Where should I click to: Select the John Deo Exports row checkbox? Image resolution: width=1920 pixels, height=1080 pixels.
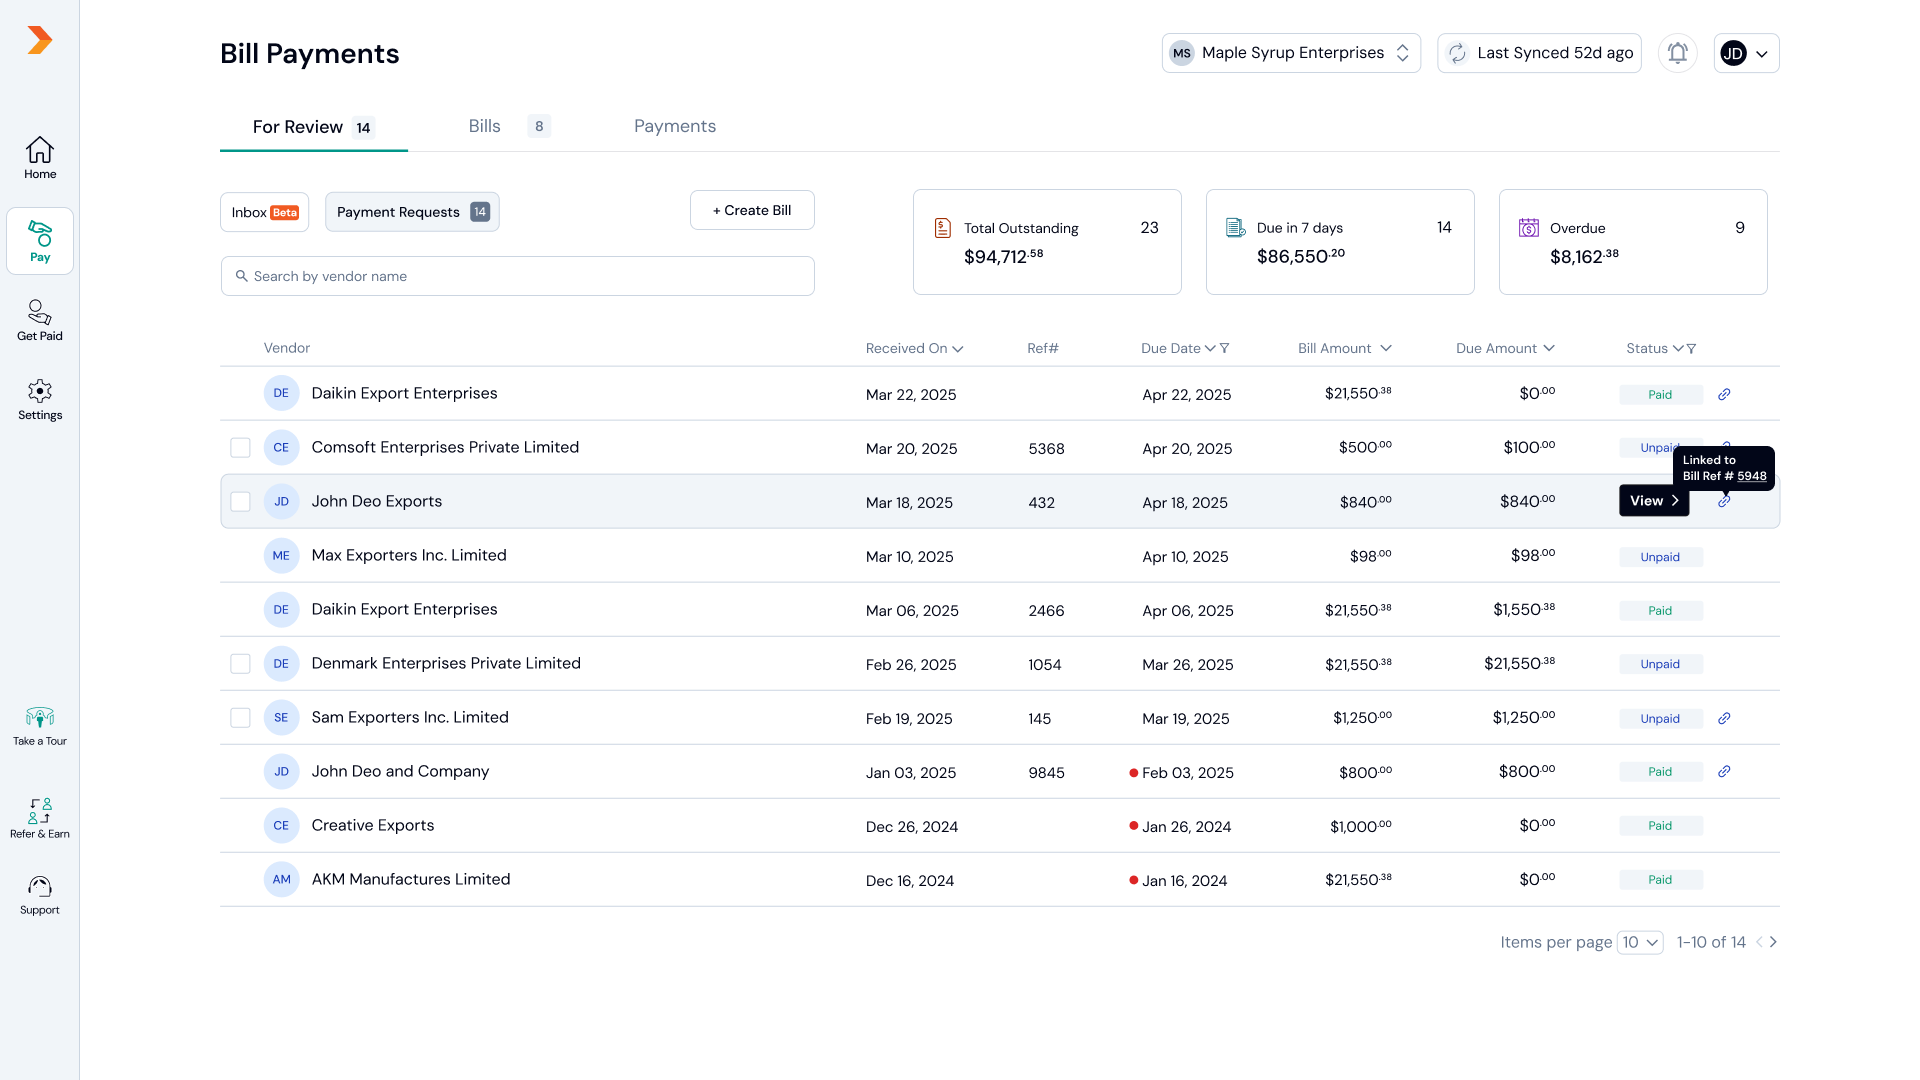(x=240, y=501)
